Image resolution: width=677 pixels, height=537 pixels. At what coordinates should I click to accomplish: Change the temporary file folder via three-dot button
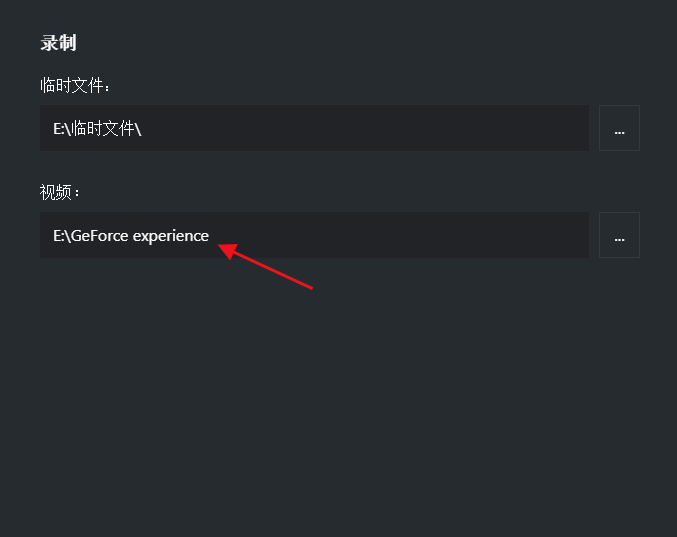point(619,128)
